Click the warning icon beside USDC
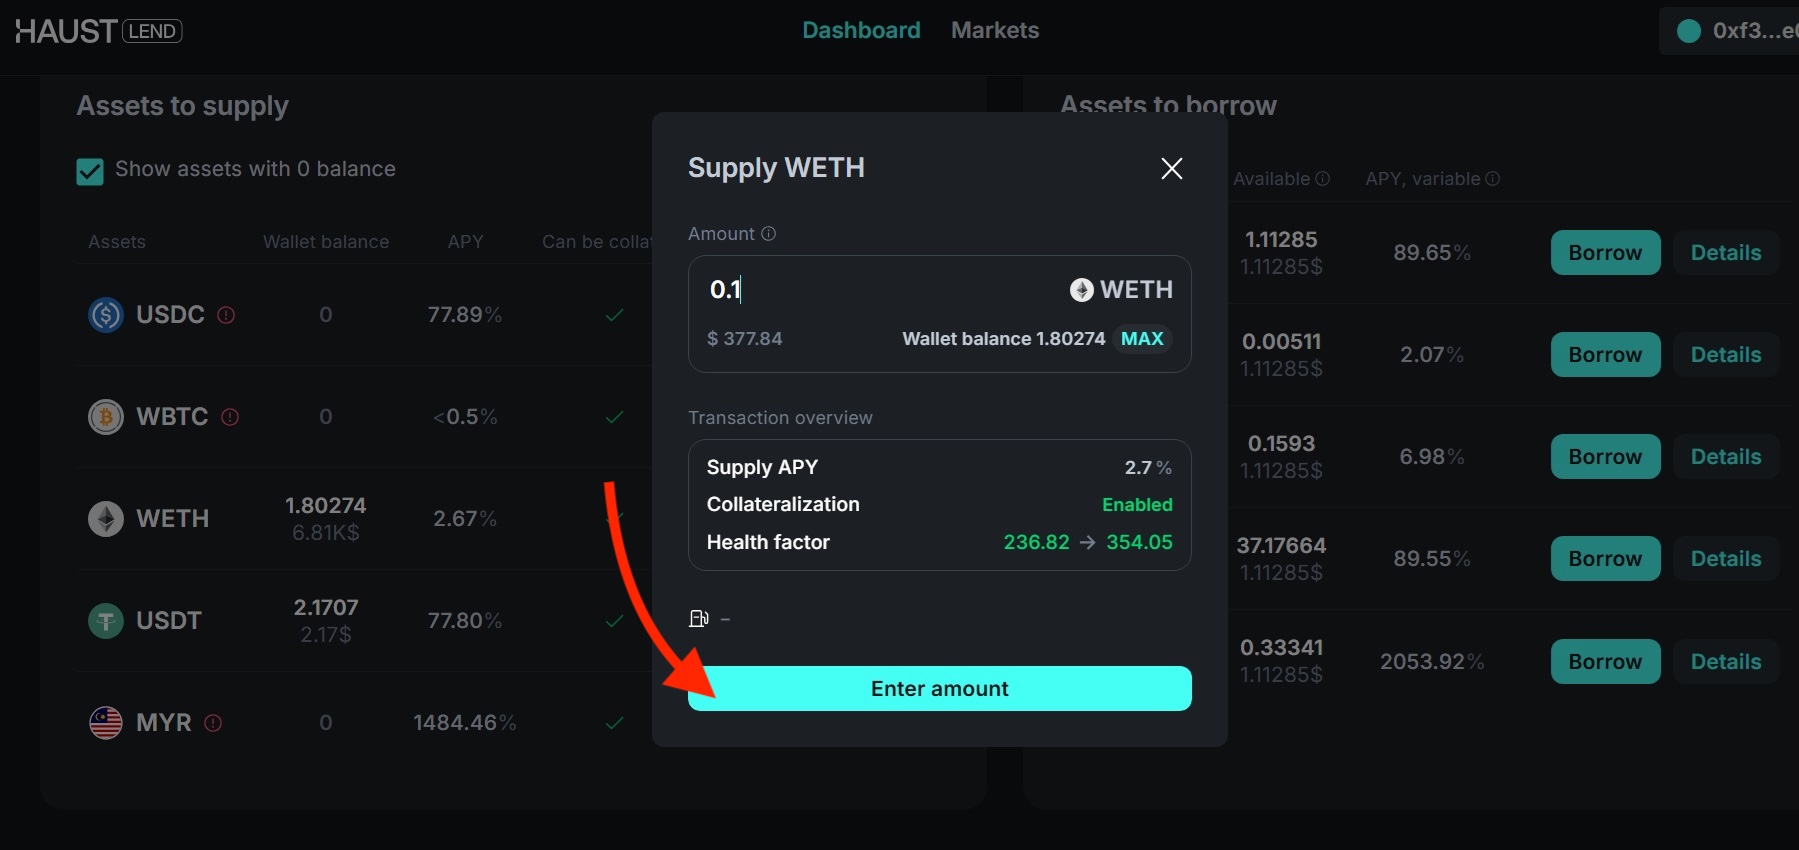This screenshot has height=850, width=1799. click(x=226, y=315)
